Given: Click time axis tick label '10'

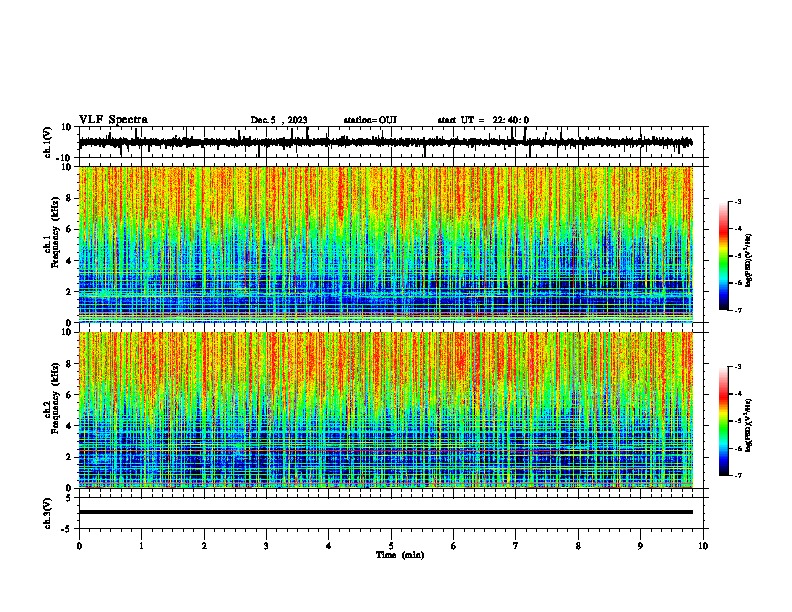Looking at the screenshot, I should tap(703, 546).
